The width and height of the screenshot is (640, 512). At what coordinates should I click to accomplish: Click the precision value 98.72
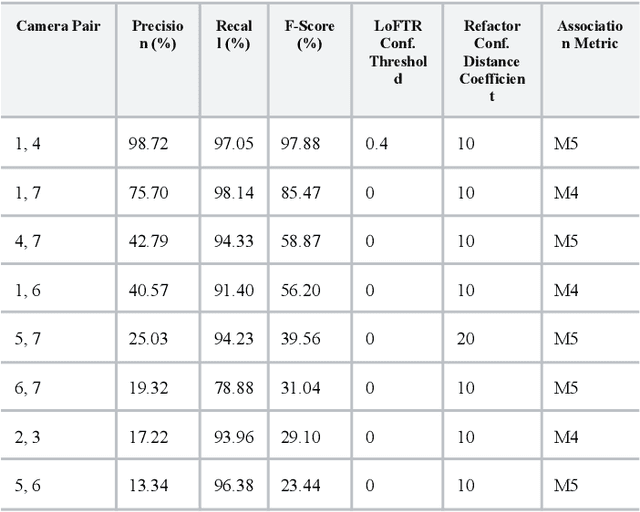[x=149, y=144]
